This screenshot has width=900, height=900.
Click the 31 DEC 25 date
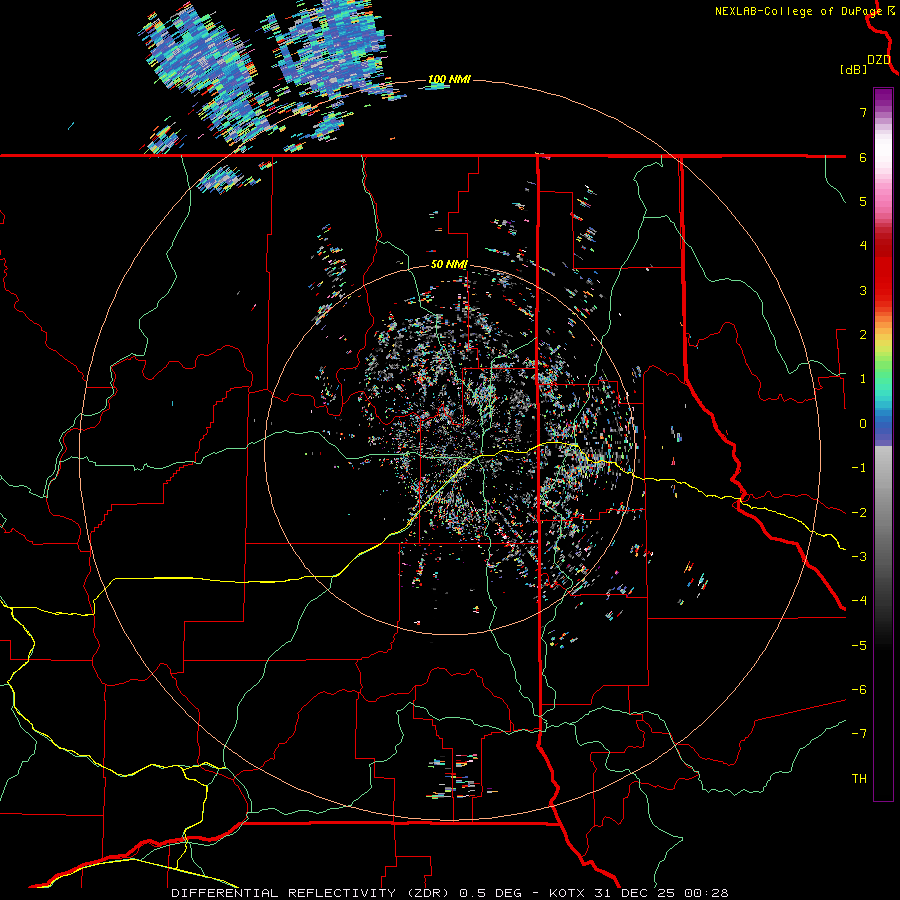tap(634, 893)
